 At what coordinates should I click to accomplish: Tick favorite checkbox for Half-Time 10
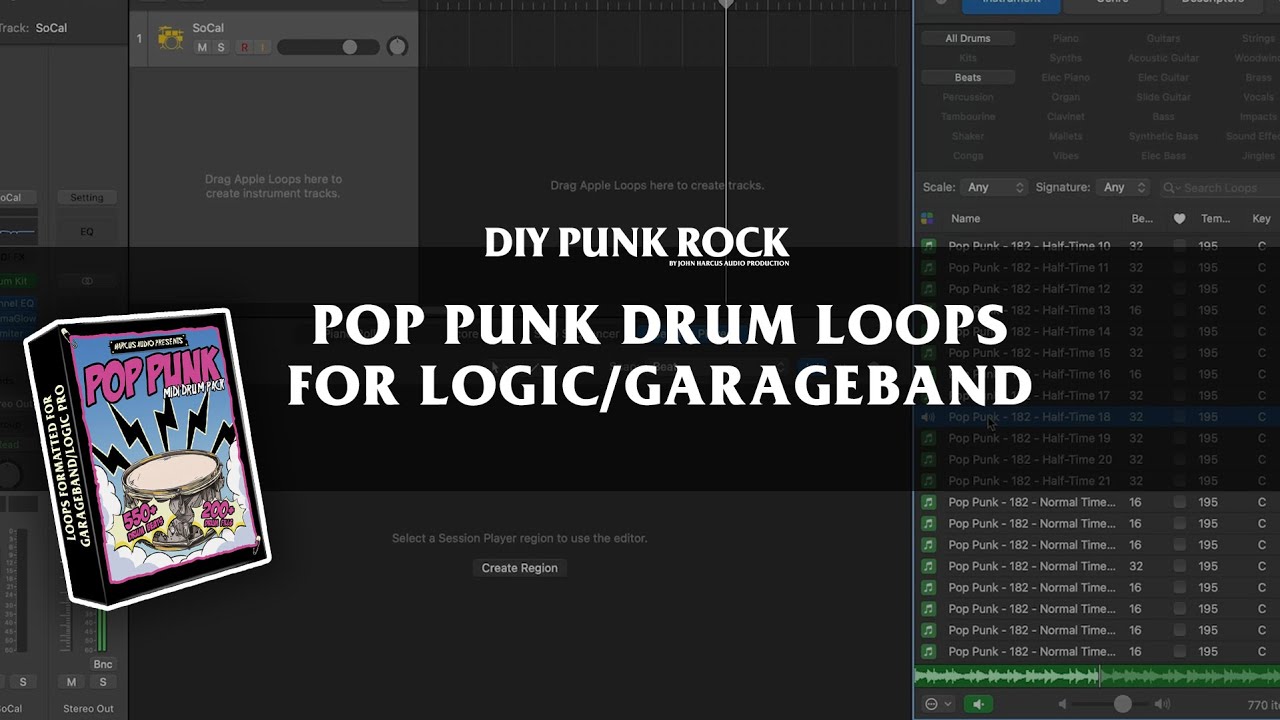point(1179,245)
